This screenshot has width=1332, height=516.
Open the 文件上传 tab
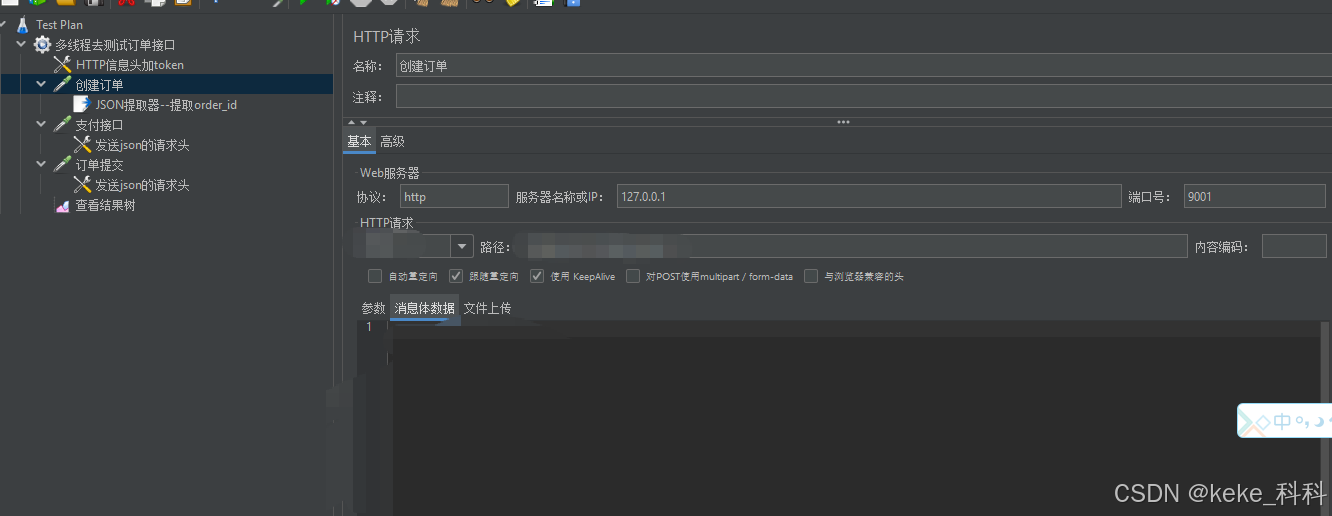pyautogui.click(x=487, y=308)
